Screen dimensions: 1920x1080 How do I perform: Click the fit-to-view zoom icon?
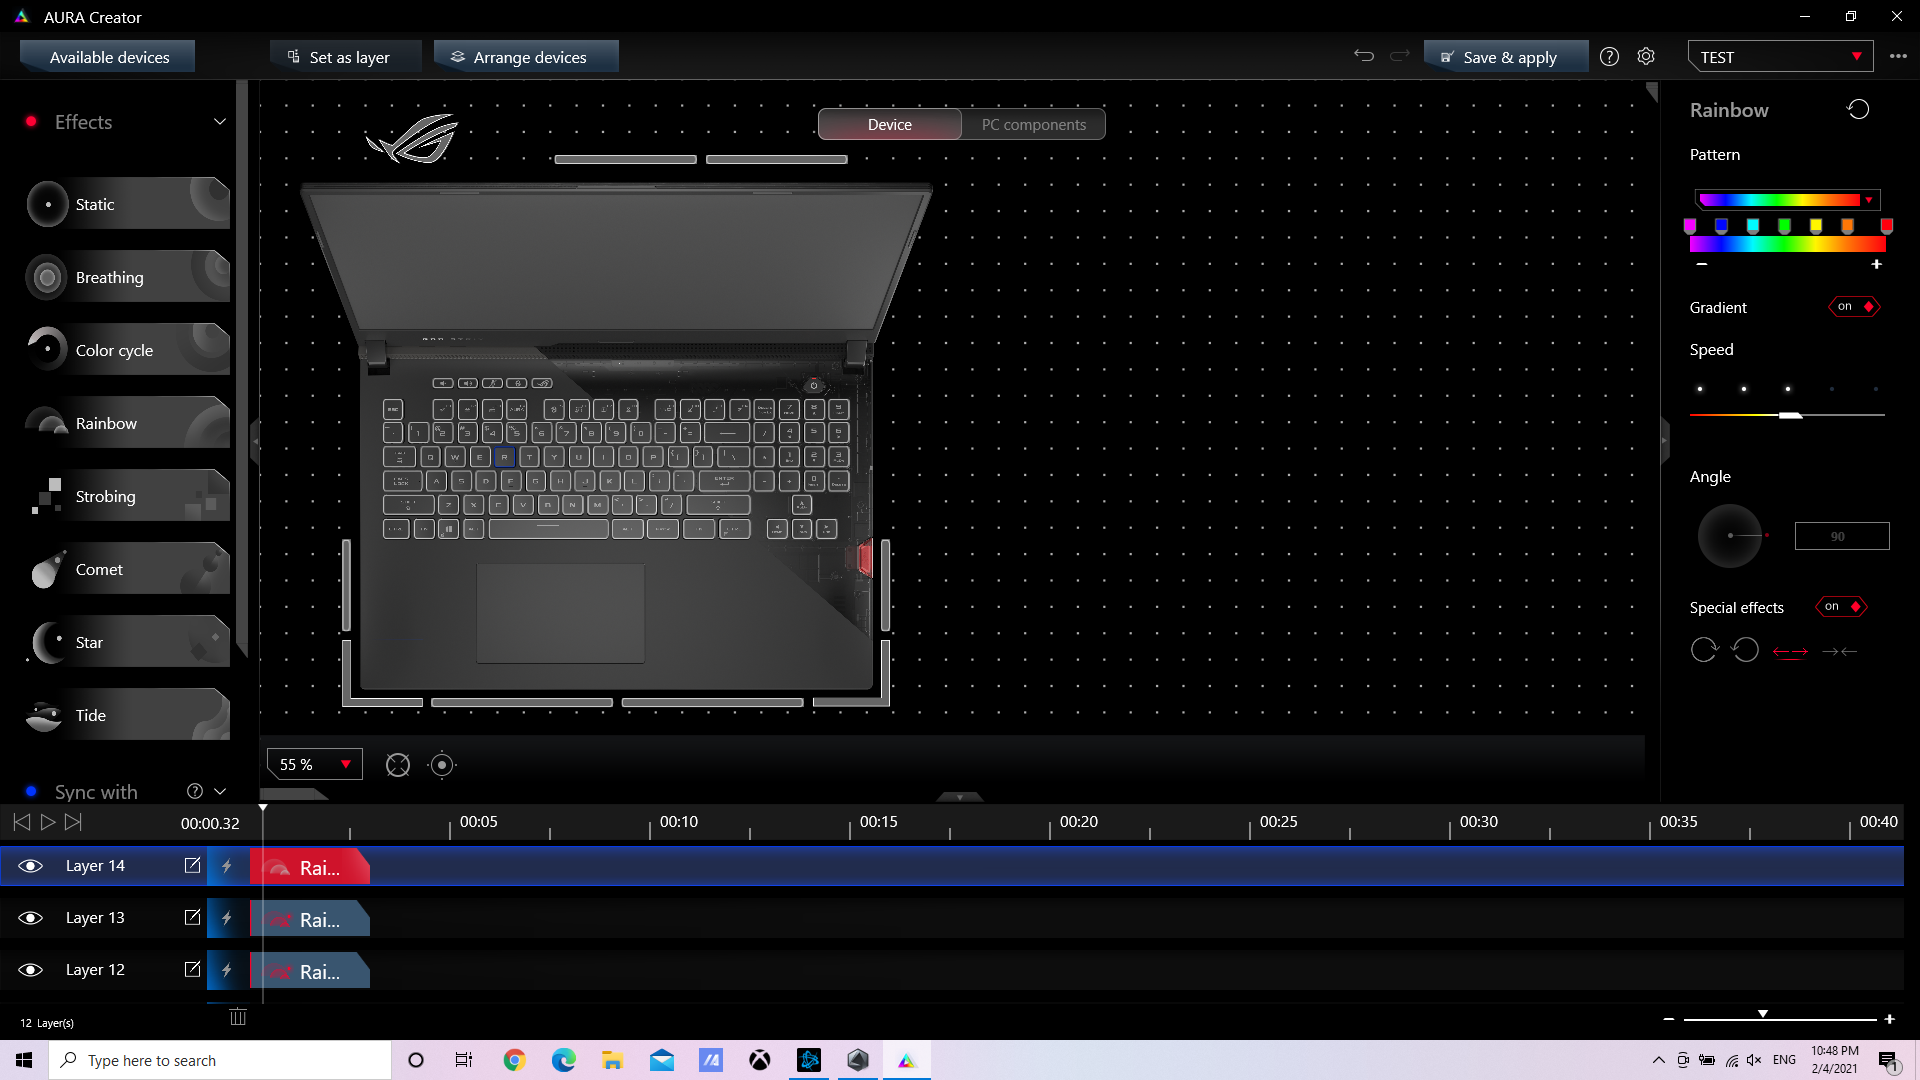(x=398, y=765)
